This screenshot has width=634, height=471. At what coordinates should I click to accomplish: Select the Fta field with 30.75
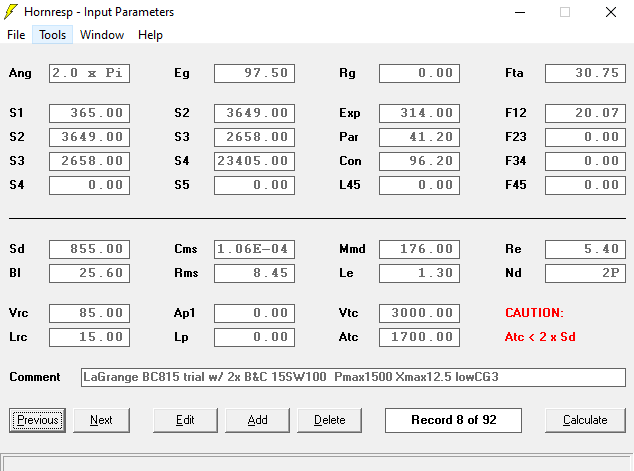[x=585, y=73]
